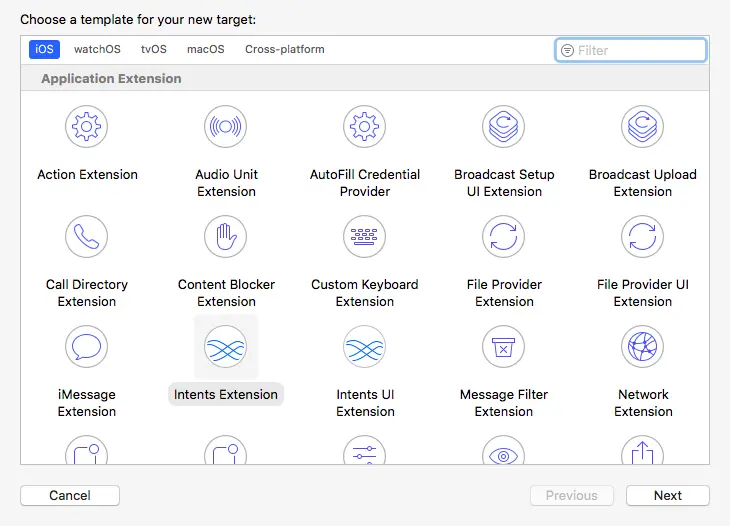Image resolution: width=730 pixels, height=526 pixels.
Task: Choose the Network Extension icon
Action: (642, 347)
